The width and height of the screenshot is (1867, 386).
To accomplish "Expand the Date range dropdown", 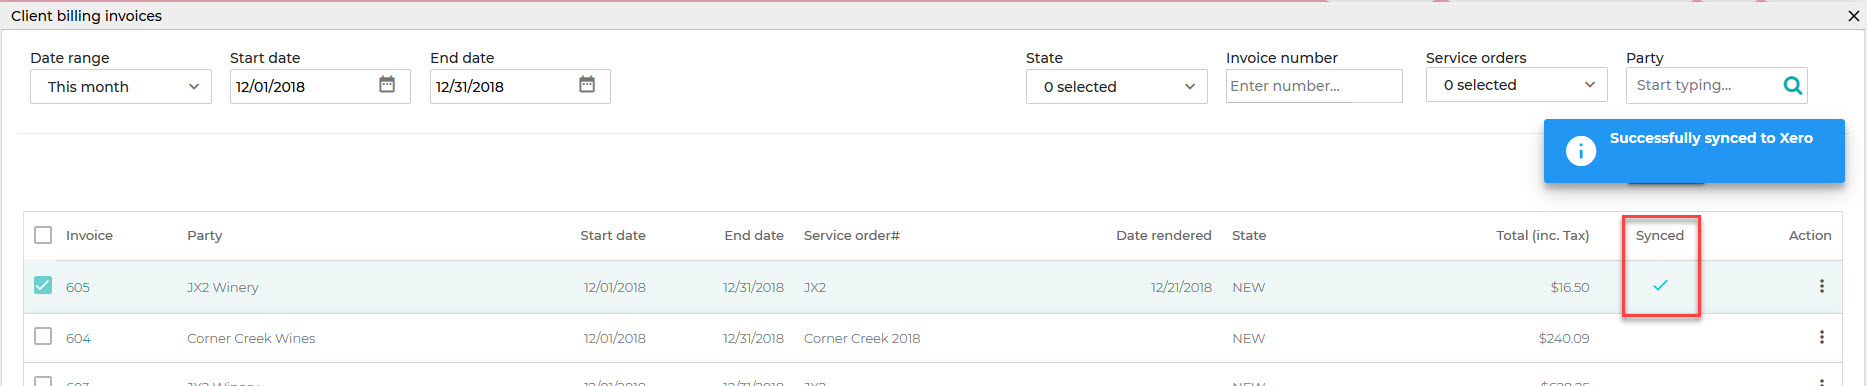I will [x=121, y=87].
